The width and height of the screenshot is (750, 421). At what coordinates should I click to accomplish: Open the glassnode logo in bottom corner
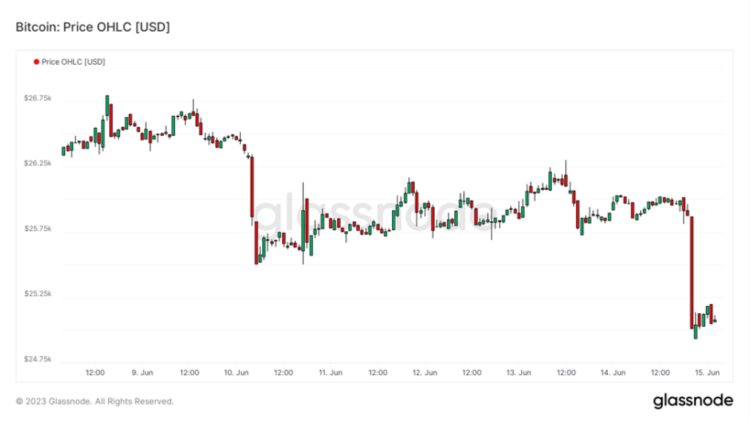(692, 401)
